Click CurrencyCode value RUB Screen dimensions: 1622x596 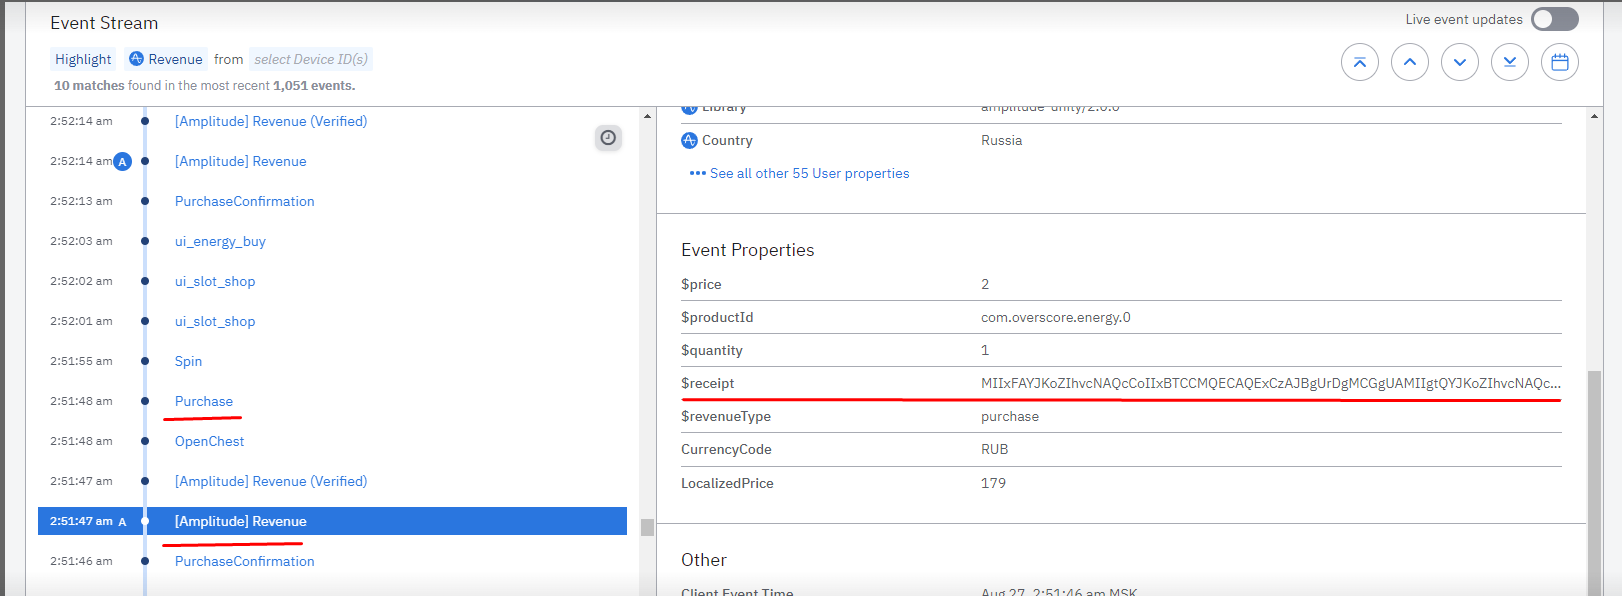995,449
